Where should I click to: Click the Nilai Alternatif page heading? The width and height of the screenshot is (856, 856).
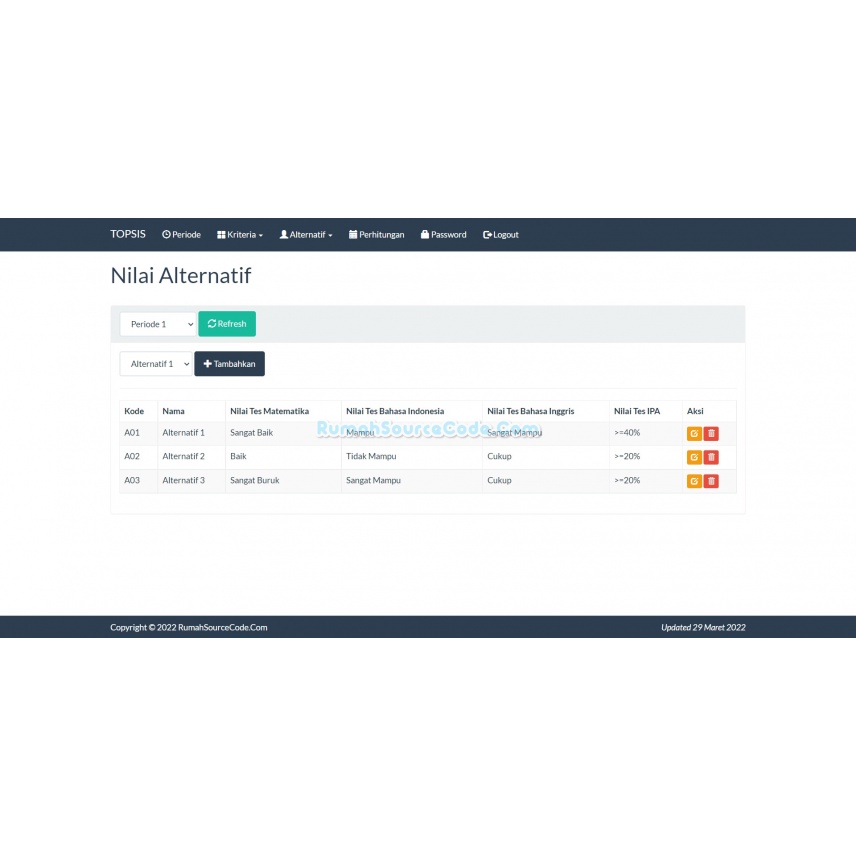[180, 275]
